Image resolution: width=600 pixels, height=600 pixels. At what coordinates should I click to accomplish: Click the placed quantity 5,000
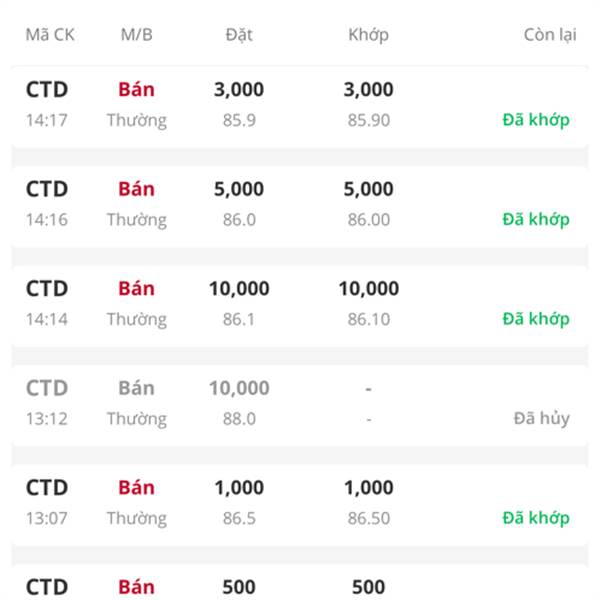click(239, 189)
